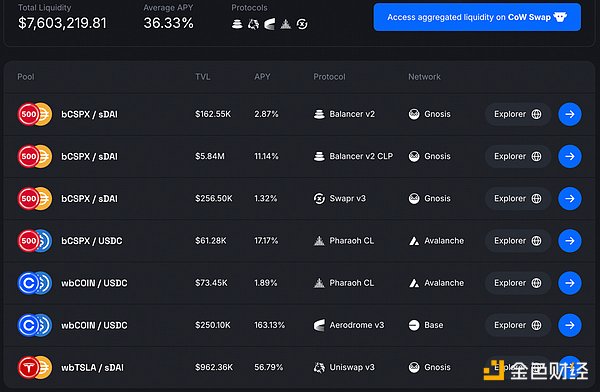Sort pools by the TVL column header
This screenshot has width=600, height=392.
(203, 77)
